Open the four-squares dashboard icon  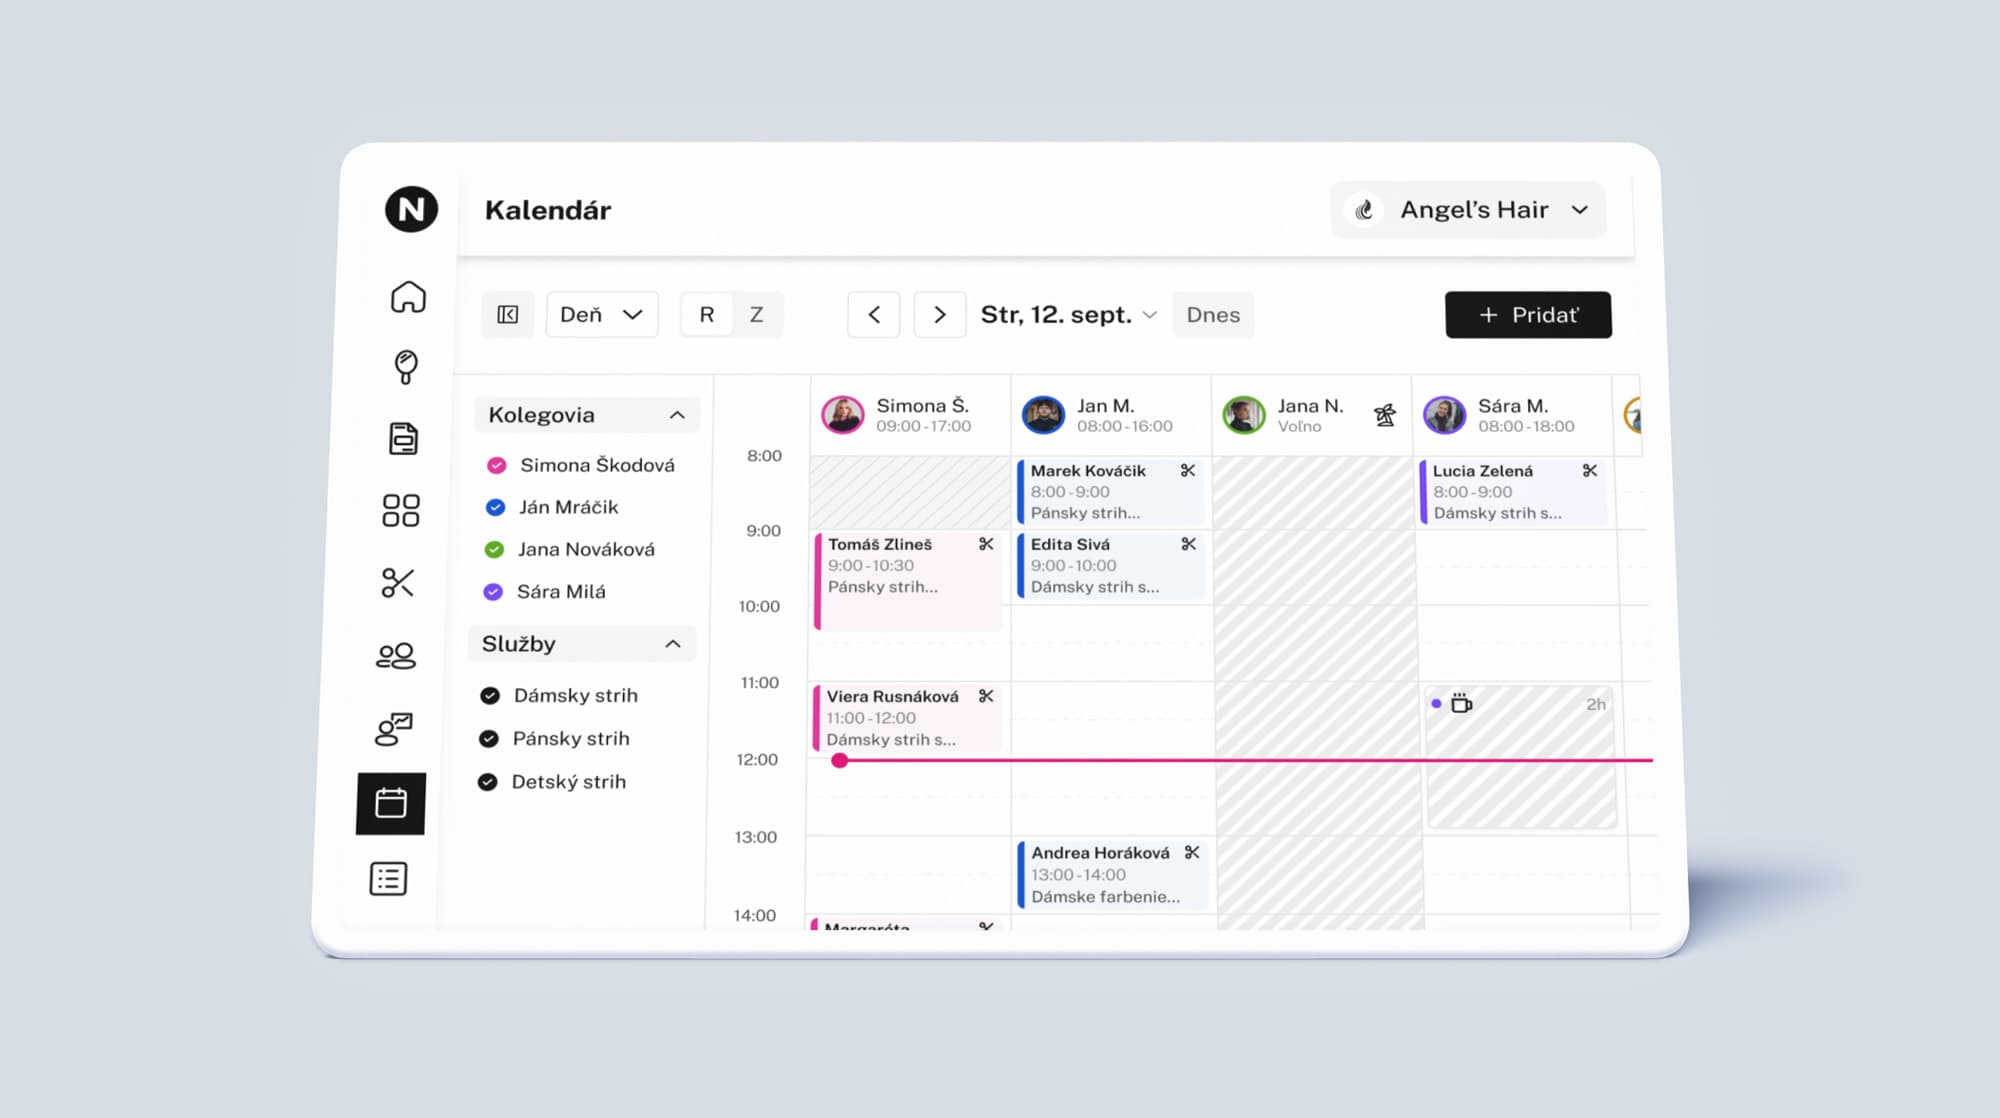tap(401, 511)
